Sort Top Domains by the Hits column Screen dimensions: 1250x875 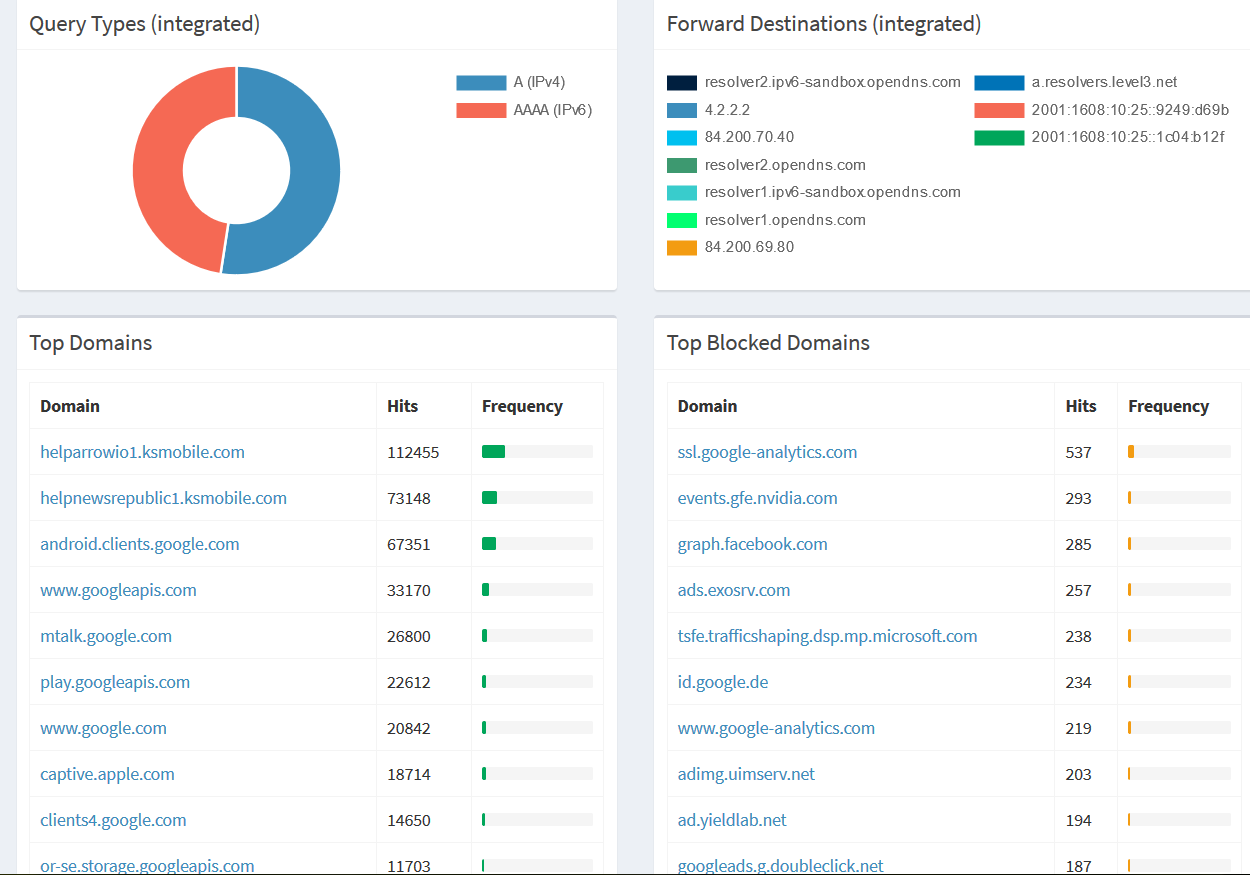pos(400,406)
